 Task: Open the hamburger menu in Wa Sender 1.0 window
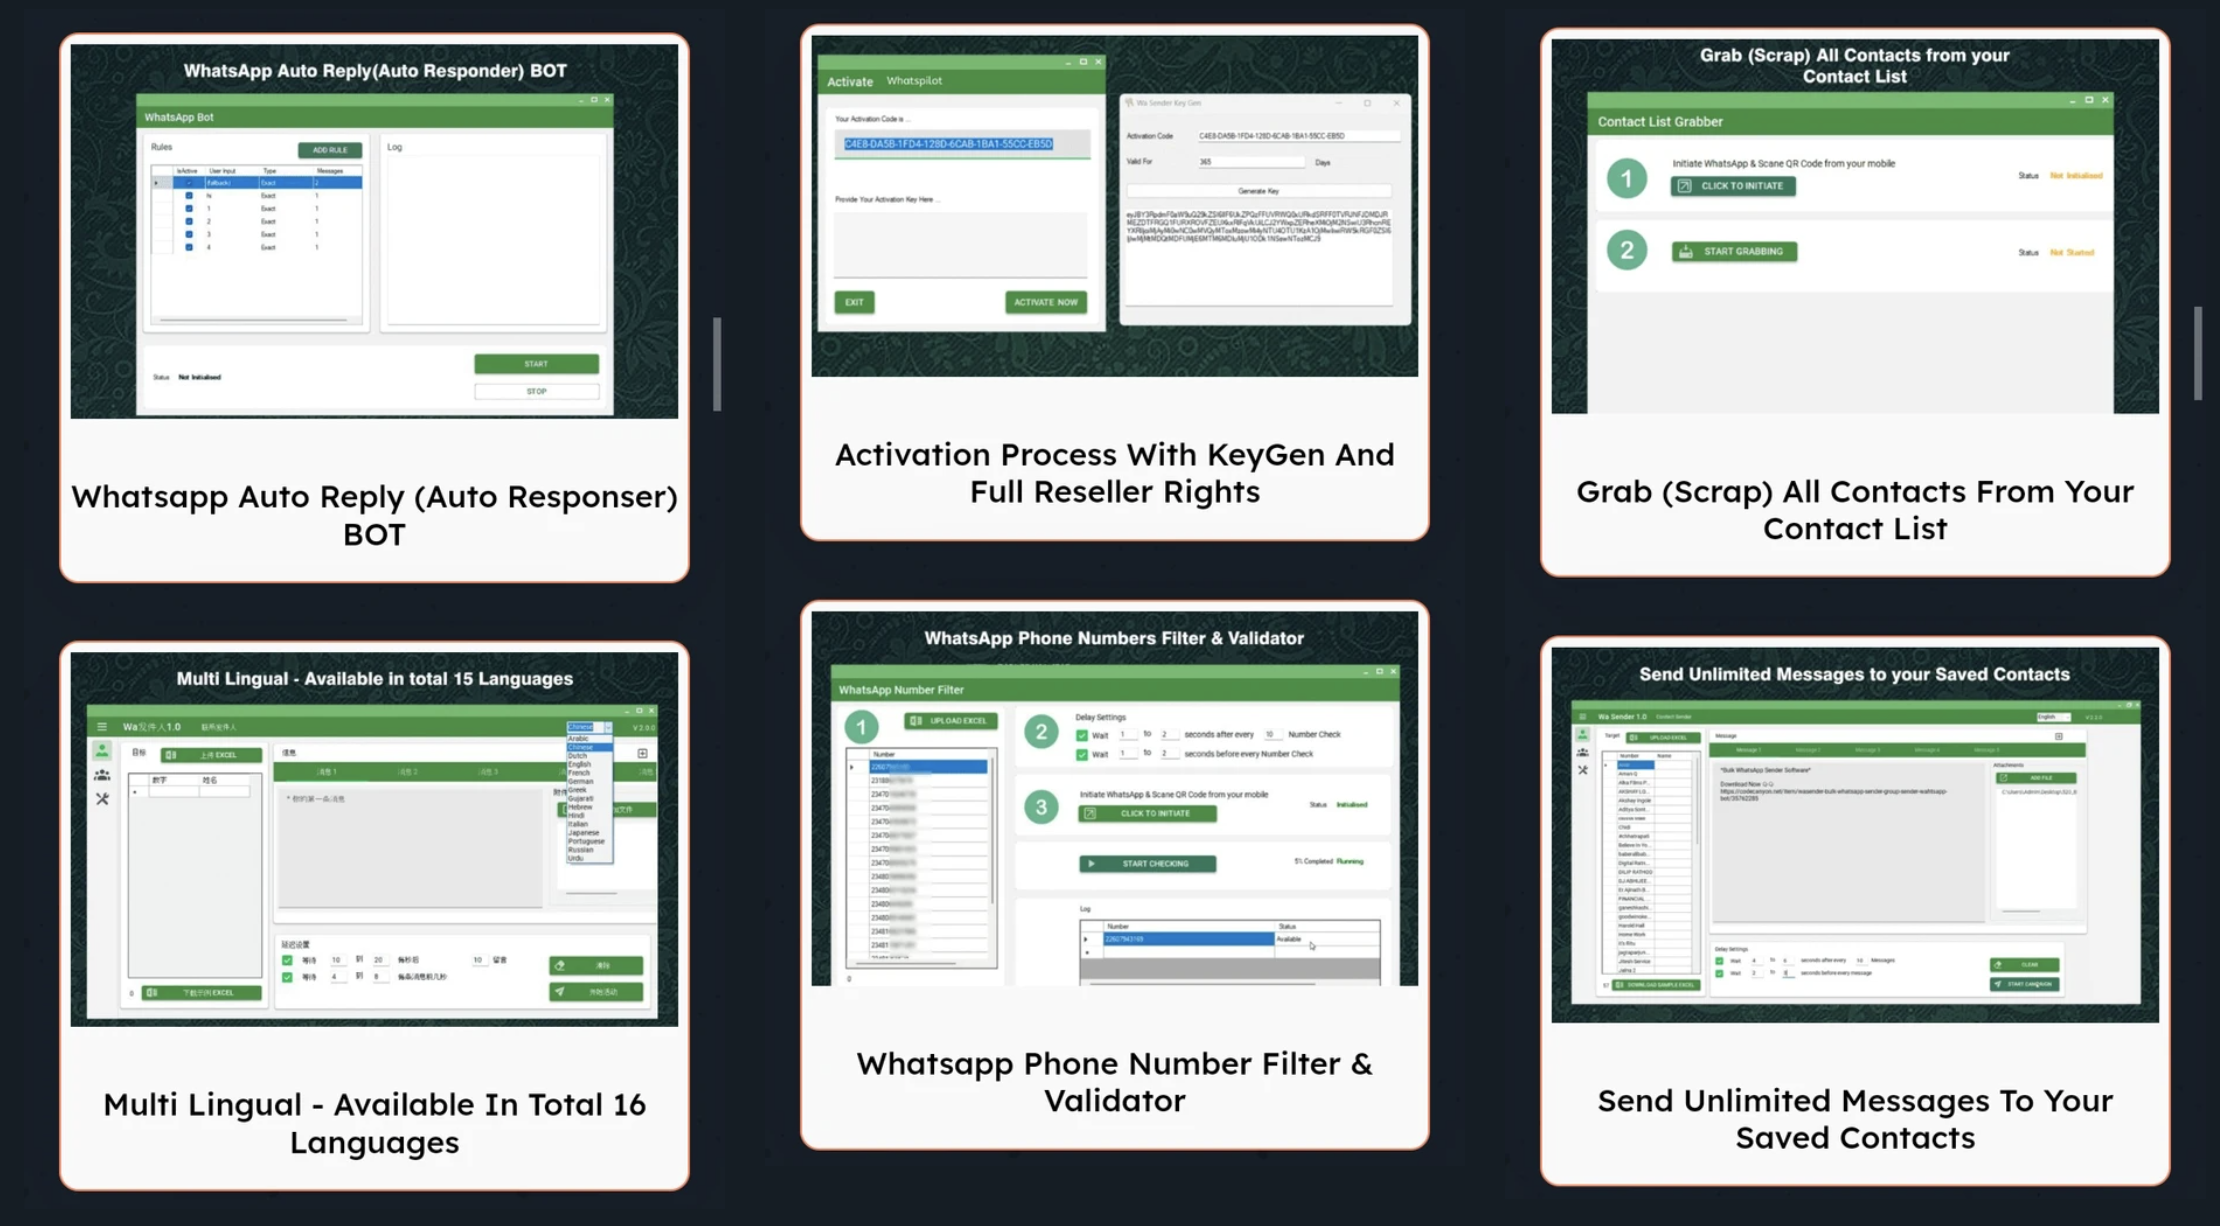pos(1582,716)
